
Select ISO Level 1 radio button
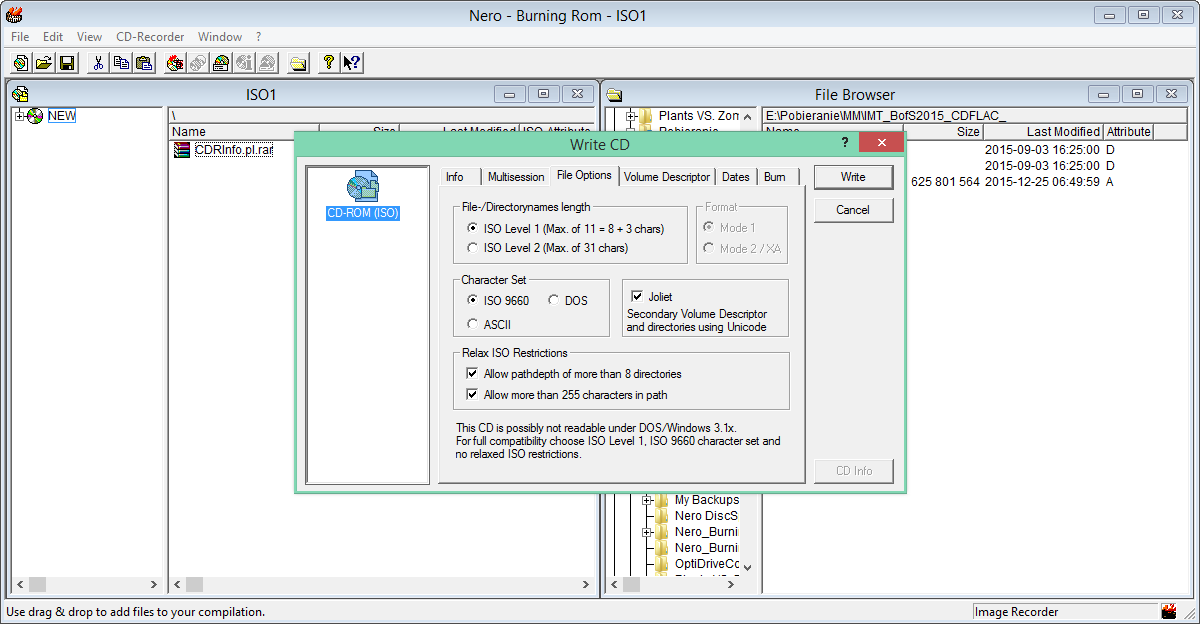tap(473, 228)
